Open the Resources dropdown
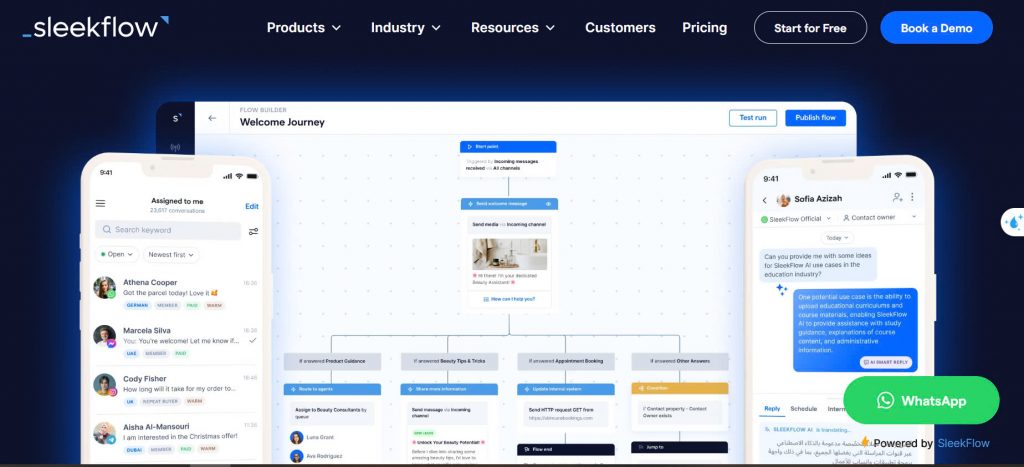The height and width of the screenshot is (467, 1024). pos(513,27)
